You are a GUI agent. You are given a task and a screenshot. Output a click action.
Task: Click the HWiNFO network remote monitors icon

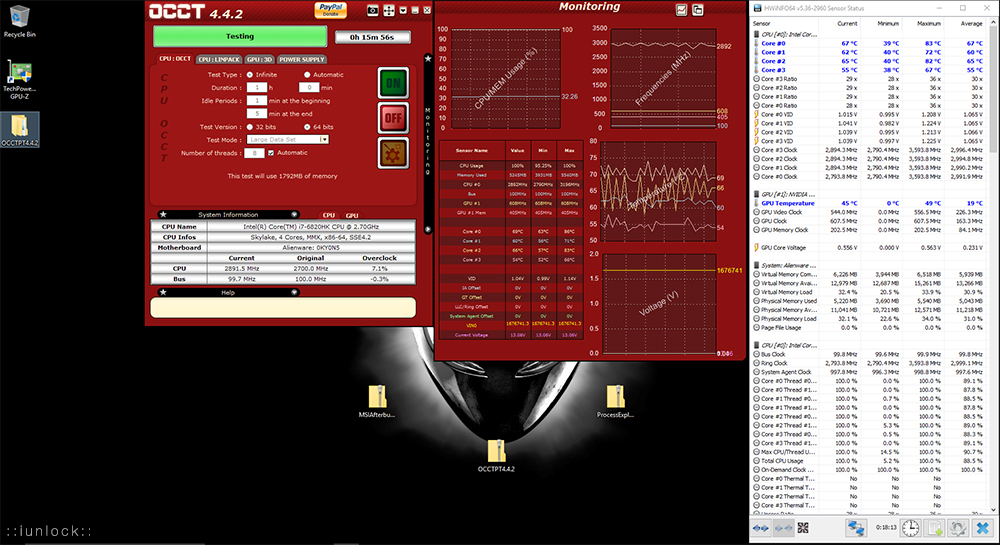856,528
